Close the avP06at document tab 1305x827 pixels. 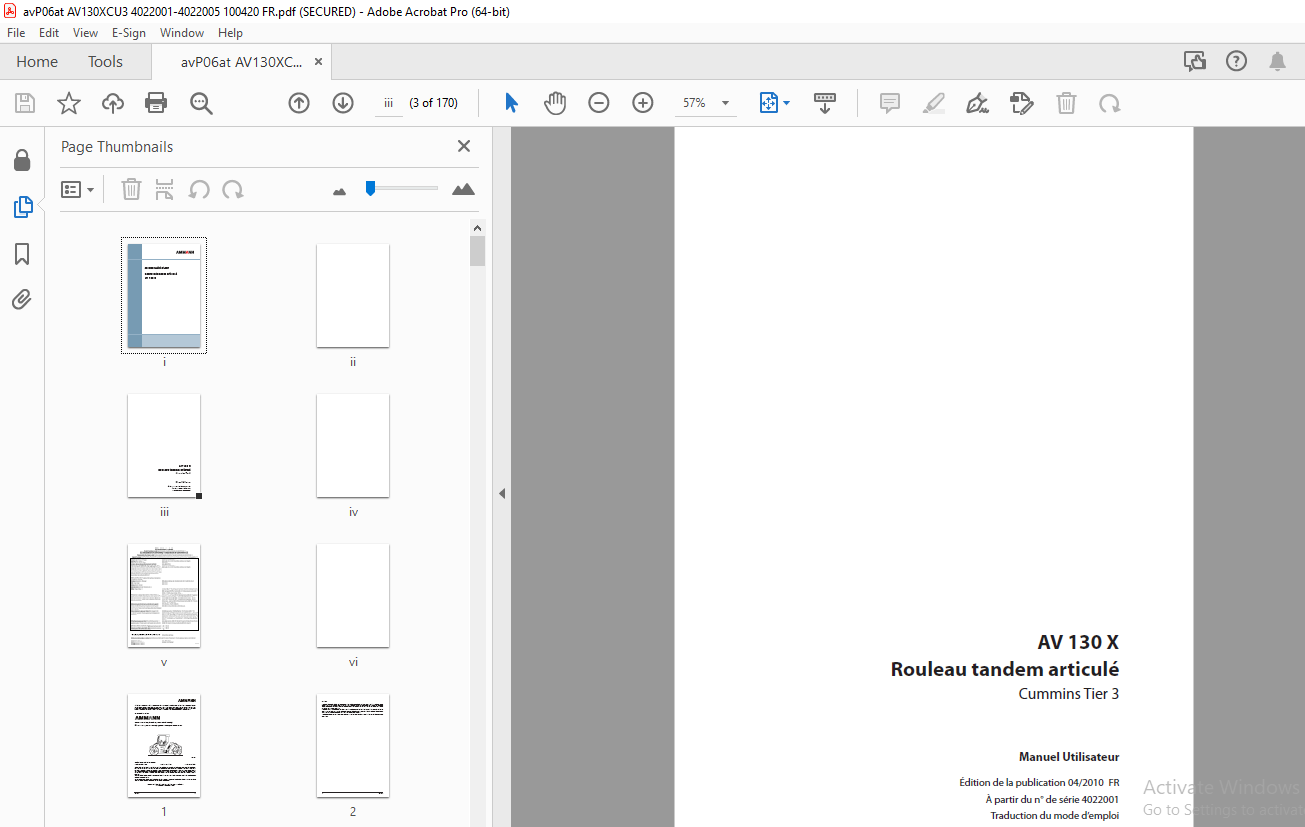(318, 62)
